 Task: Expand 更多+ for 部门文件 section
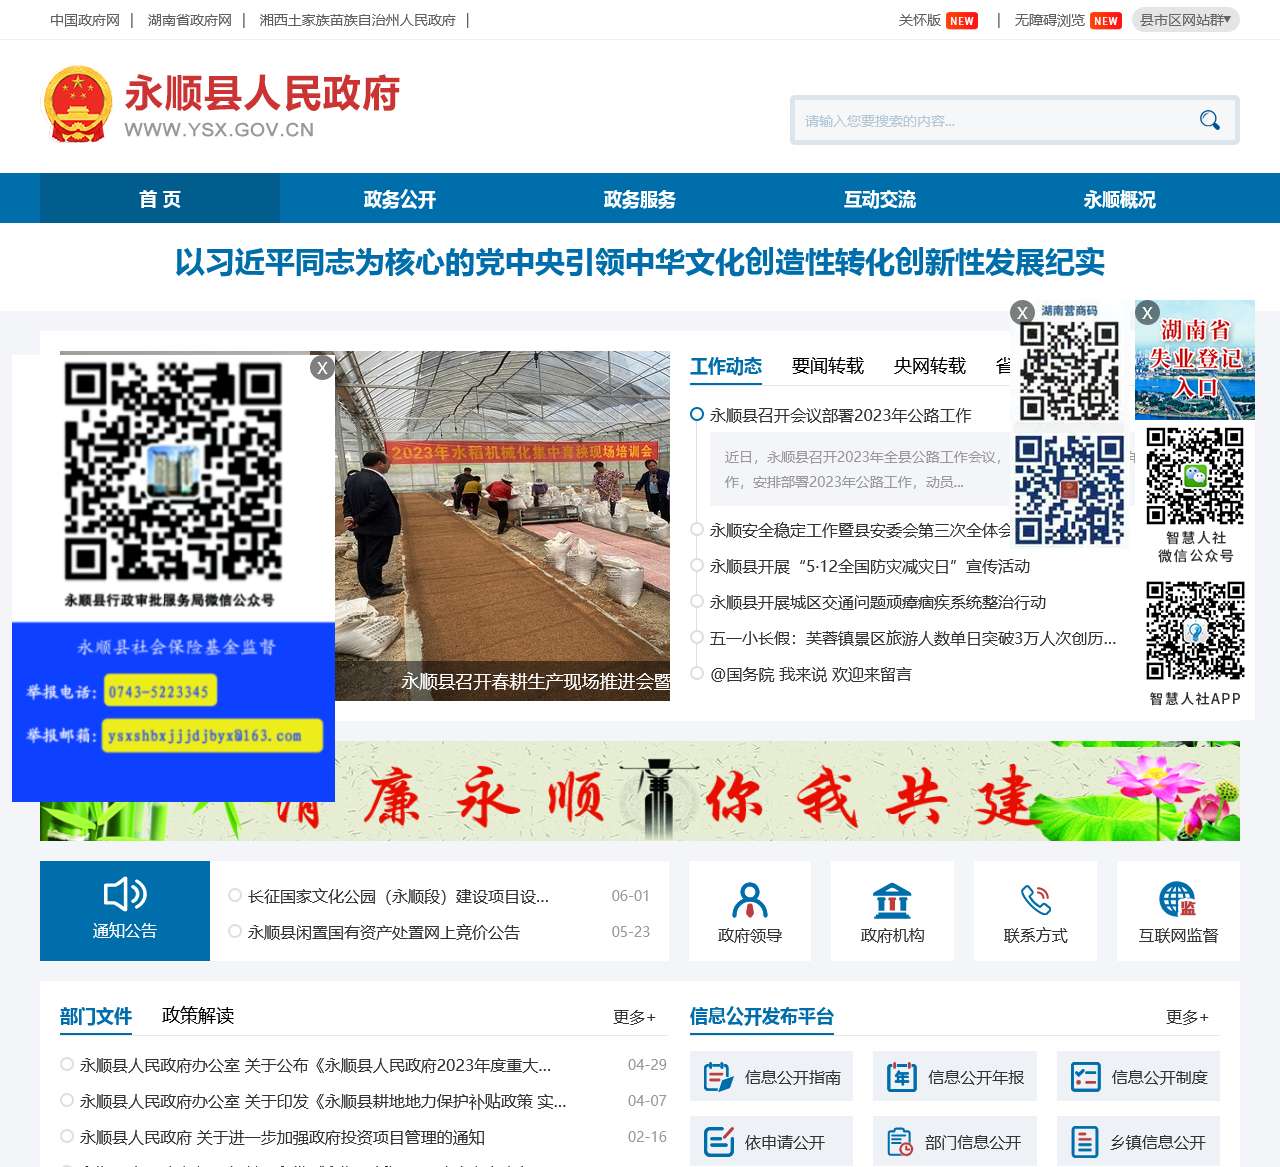(634, 1017)
